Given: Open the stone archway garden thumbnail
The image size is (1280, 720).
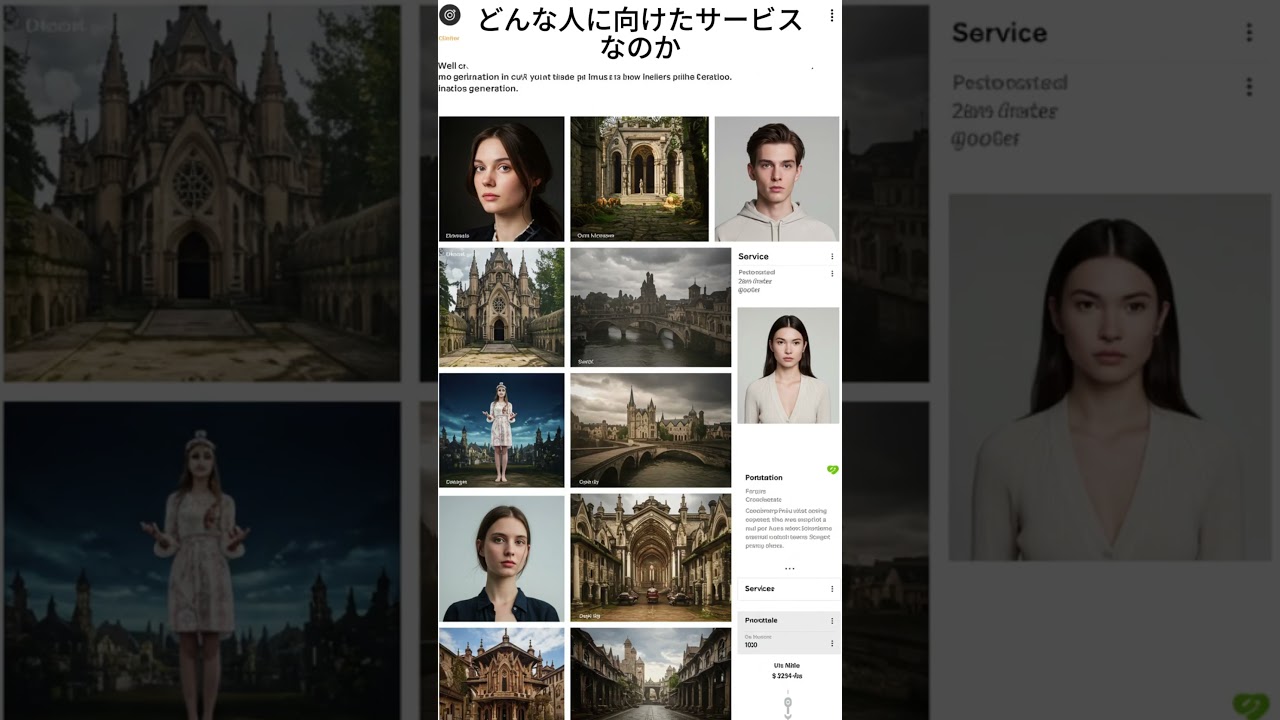Looking at the screenshot, I should click(639, 178).
